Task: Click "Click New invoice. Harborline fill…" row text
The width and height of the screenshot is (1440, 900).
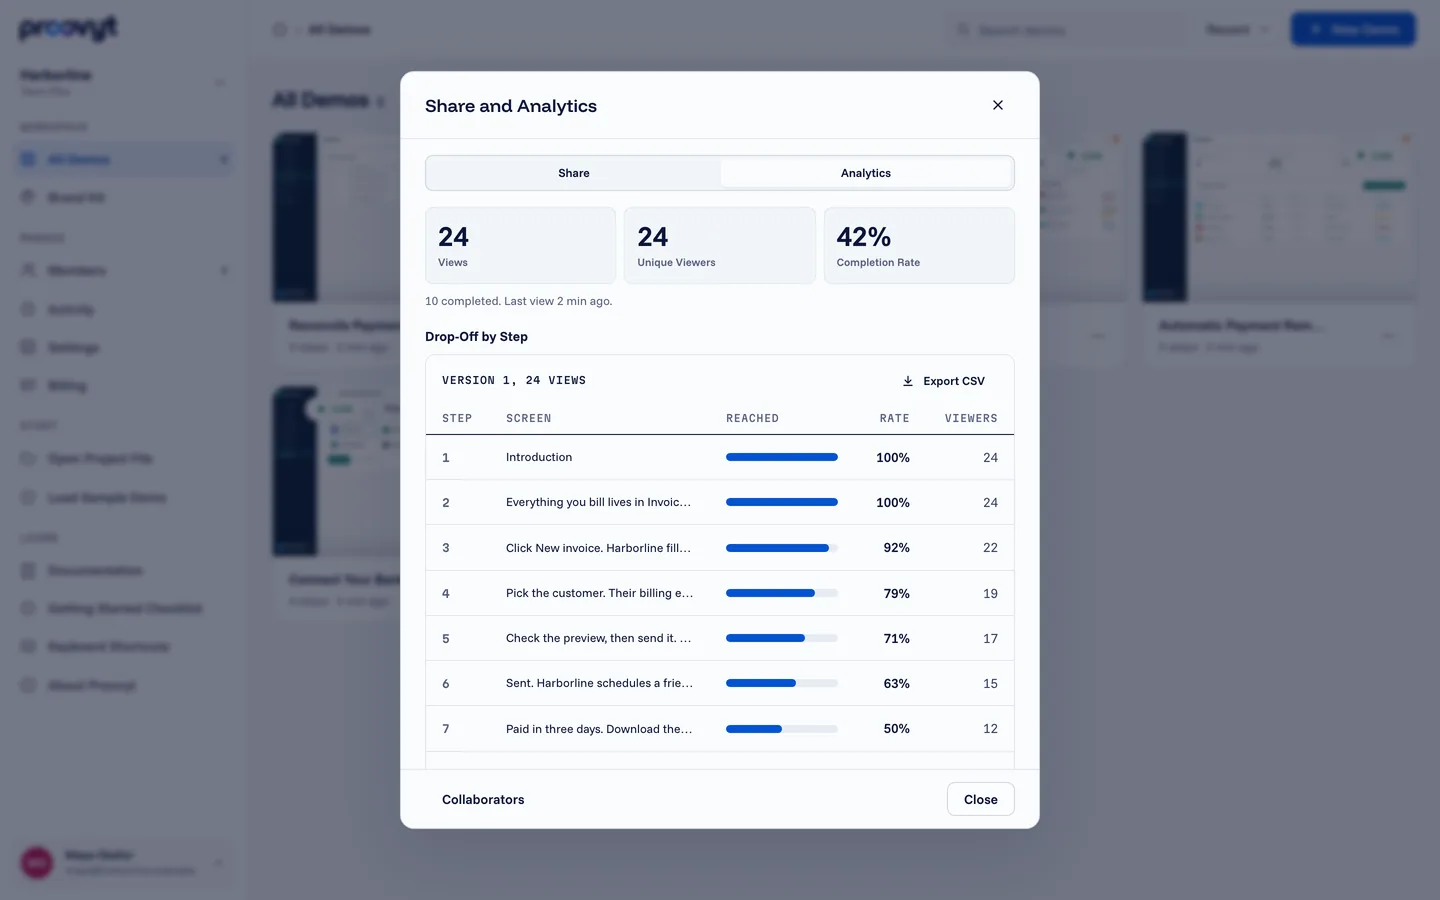Action: (x=598, y=548)
